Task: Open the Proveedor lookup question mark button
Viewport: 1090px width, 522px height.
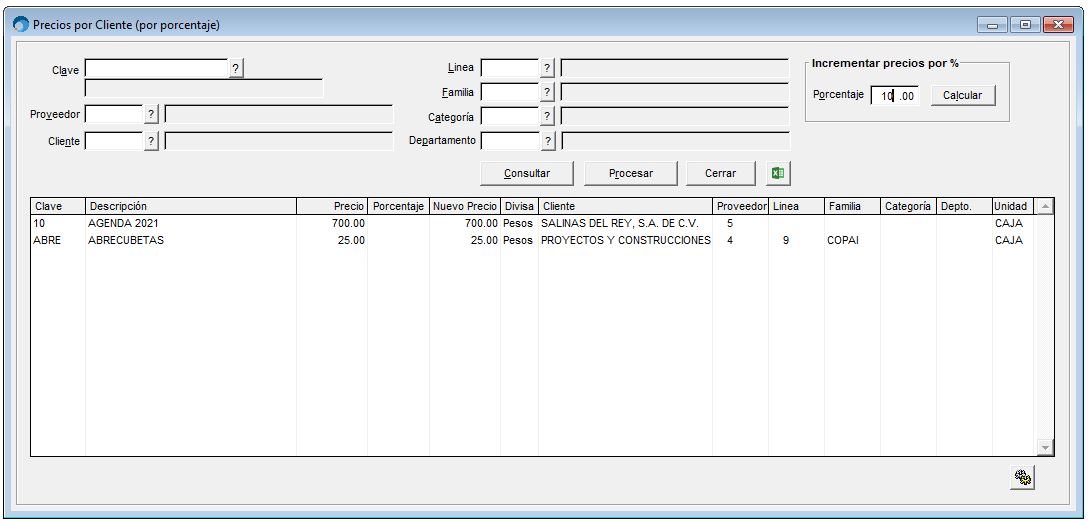Action: click(152, 114)
